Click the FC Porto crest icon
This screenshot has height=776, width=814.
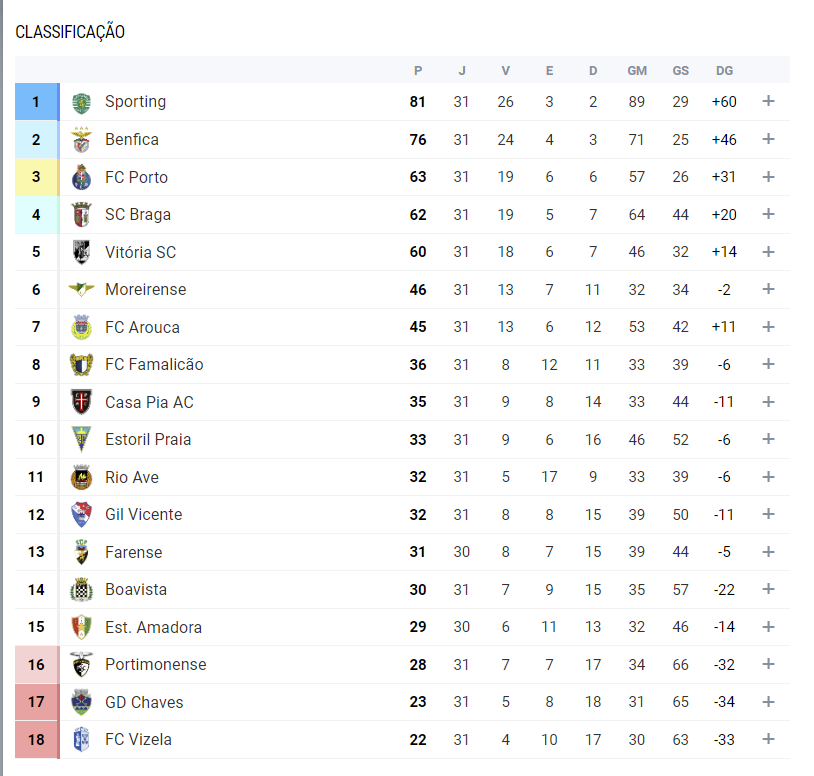click(82, 177)
